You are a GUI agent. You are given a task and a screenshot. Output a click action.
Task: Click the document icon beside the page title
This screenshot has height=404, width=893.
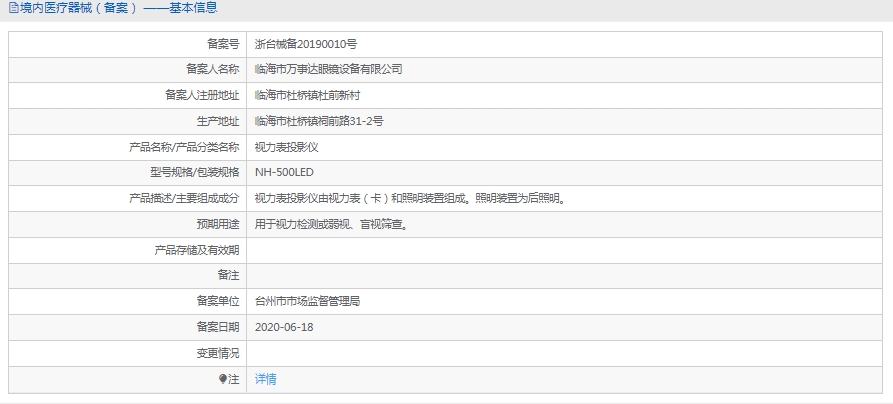[13, 8]
